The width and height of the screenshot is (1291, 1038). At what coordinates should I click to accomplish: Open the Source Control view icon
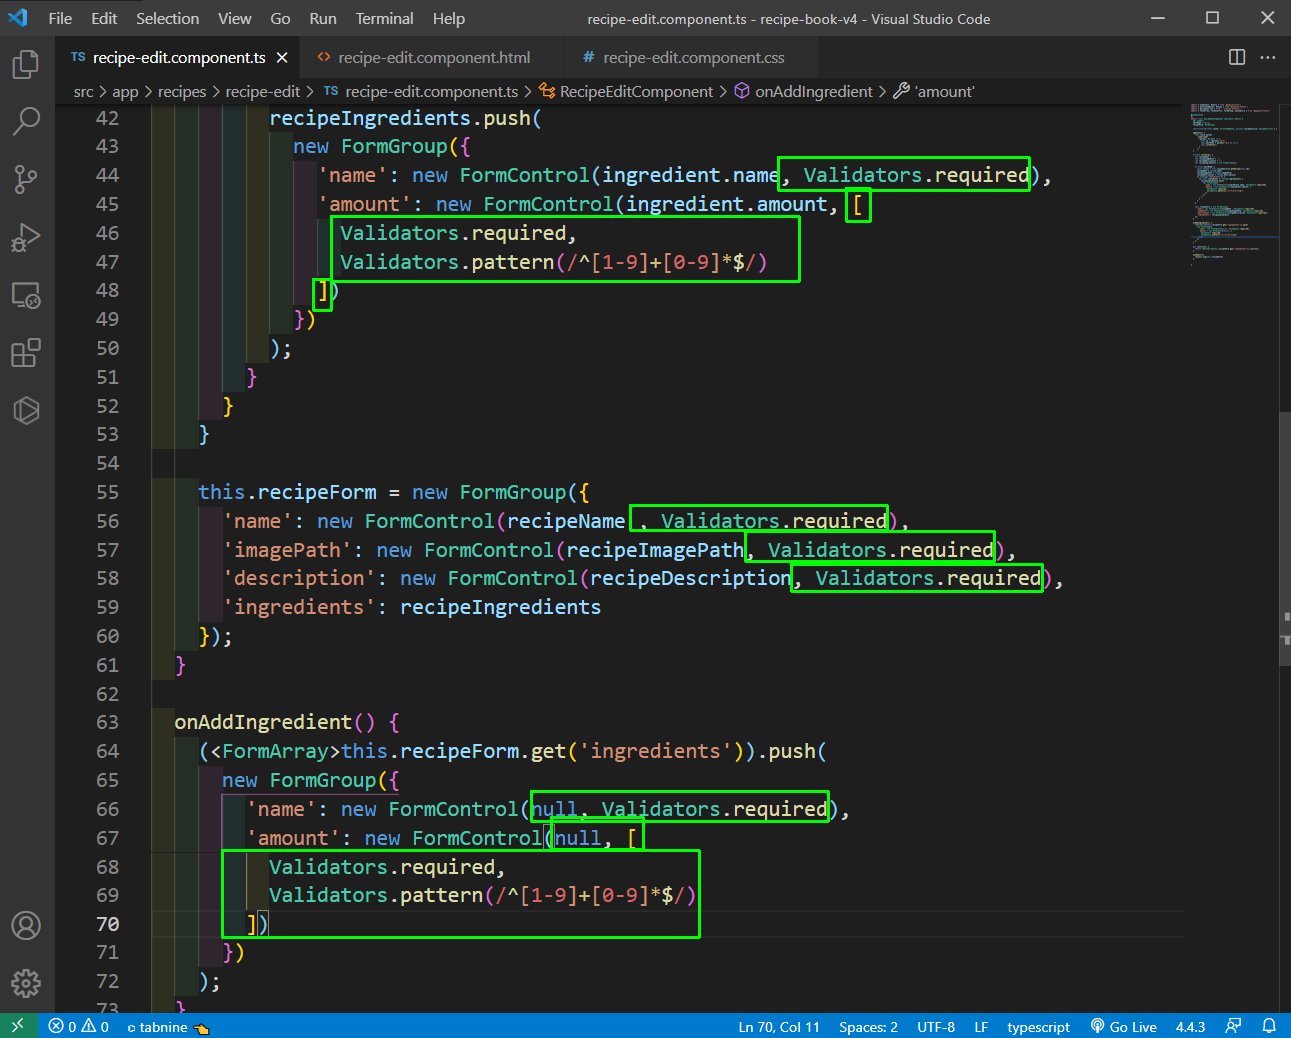pyautogui.click(x=26, y=180)
